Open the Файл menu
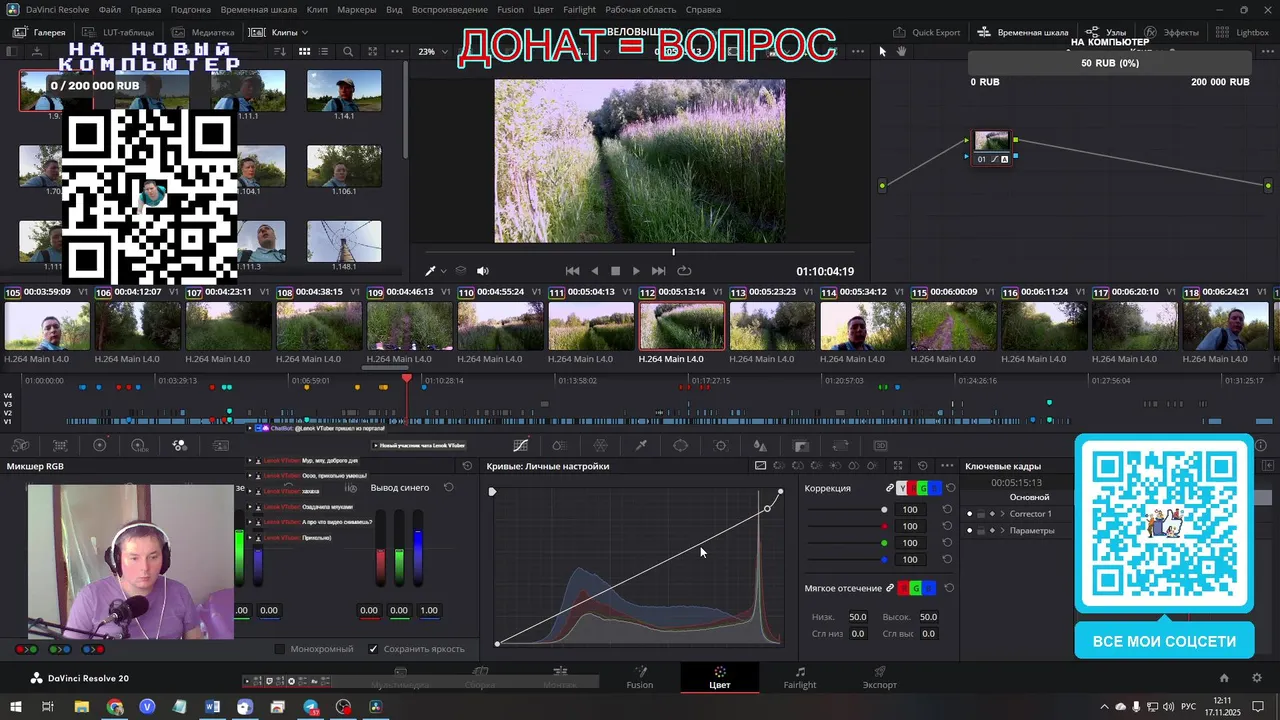 tap(110, 10)
